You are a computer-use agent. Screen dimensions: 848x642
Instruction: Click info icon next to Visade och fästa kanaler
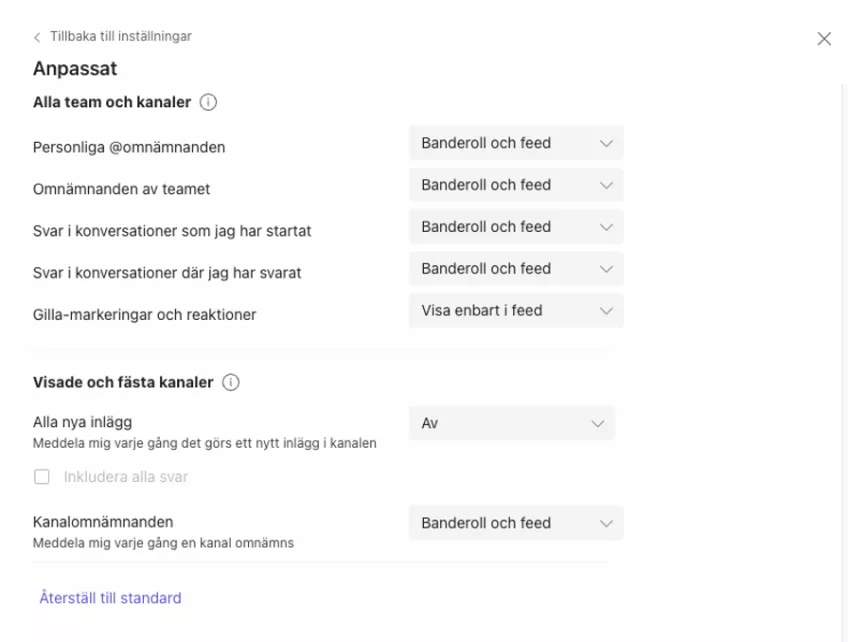coord(230,382)
